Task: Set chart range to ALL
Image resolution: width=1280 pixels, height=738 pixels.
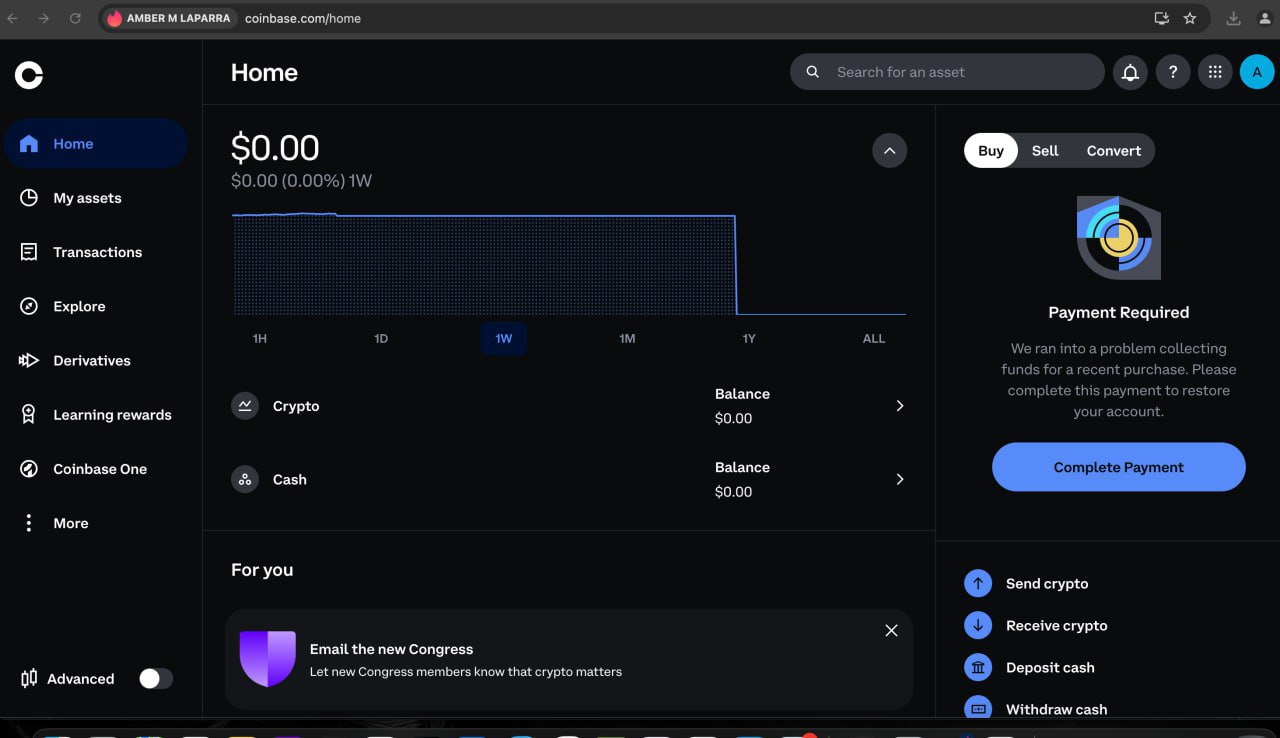Action: click(874, 338)
